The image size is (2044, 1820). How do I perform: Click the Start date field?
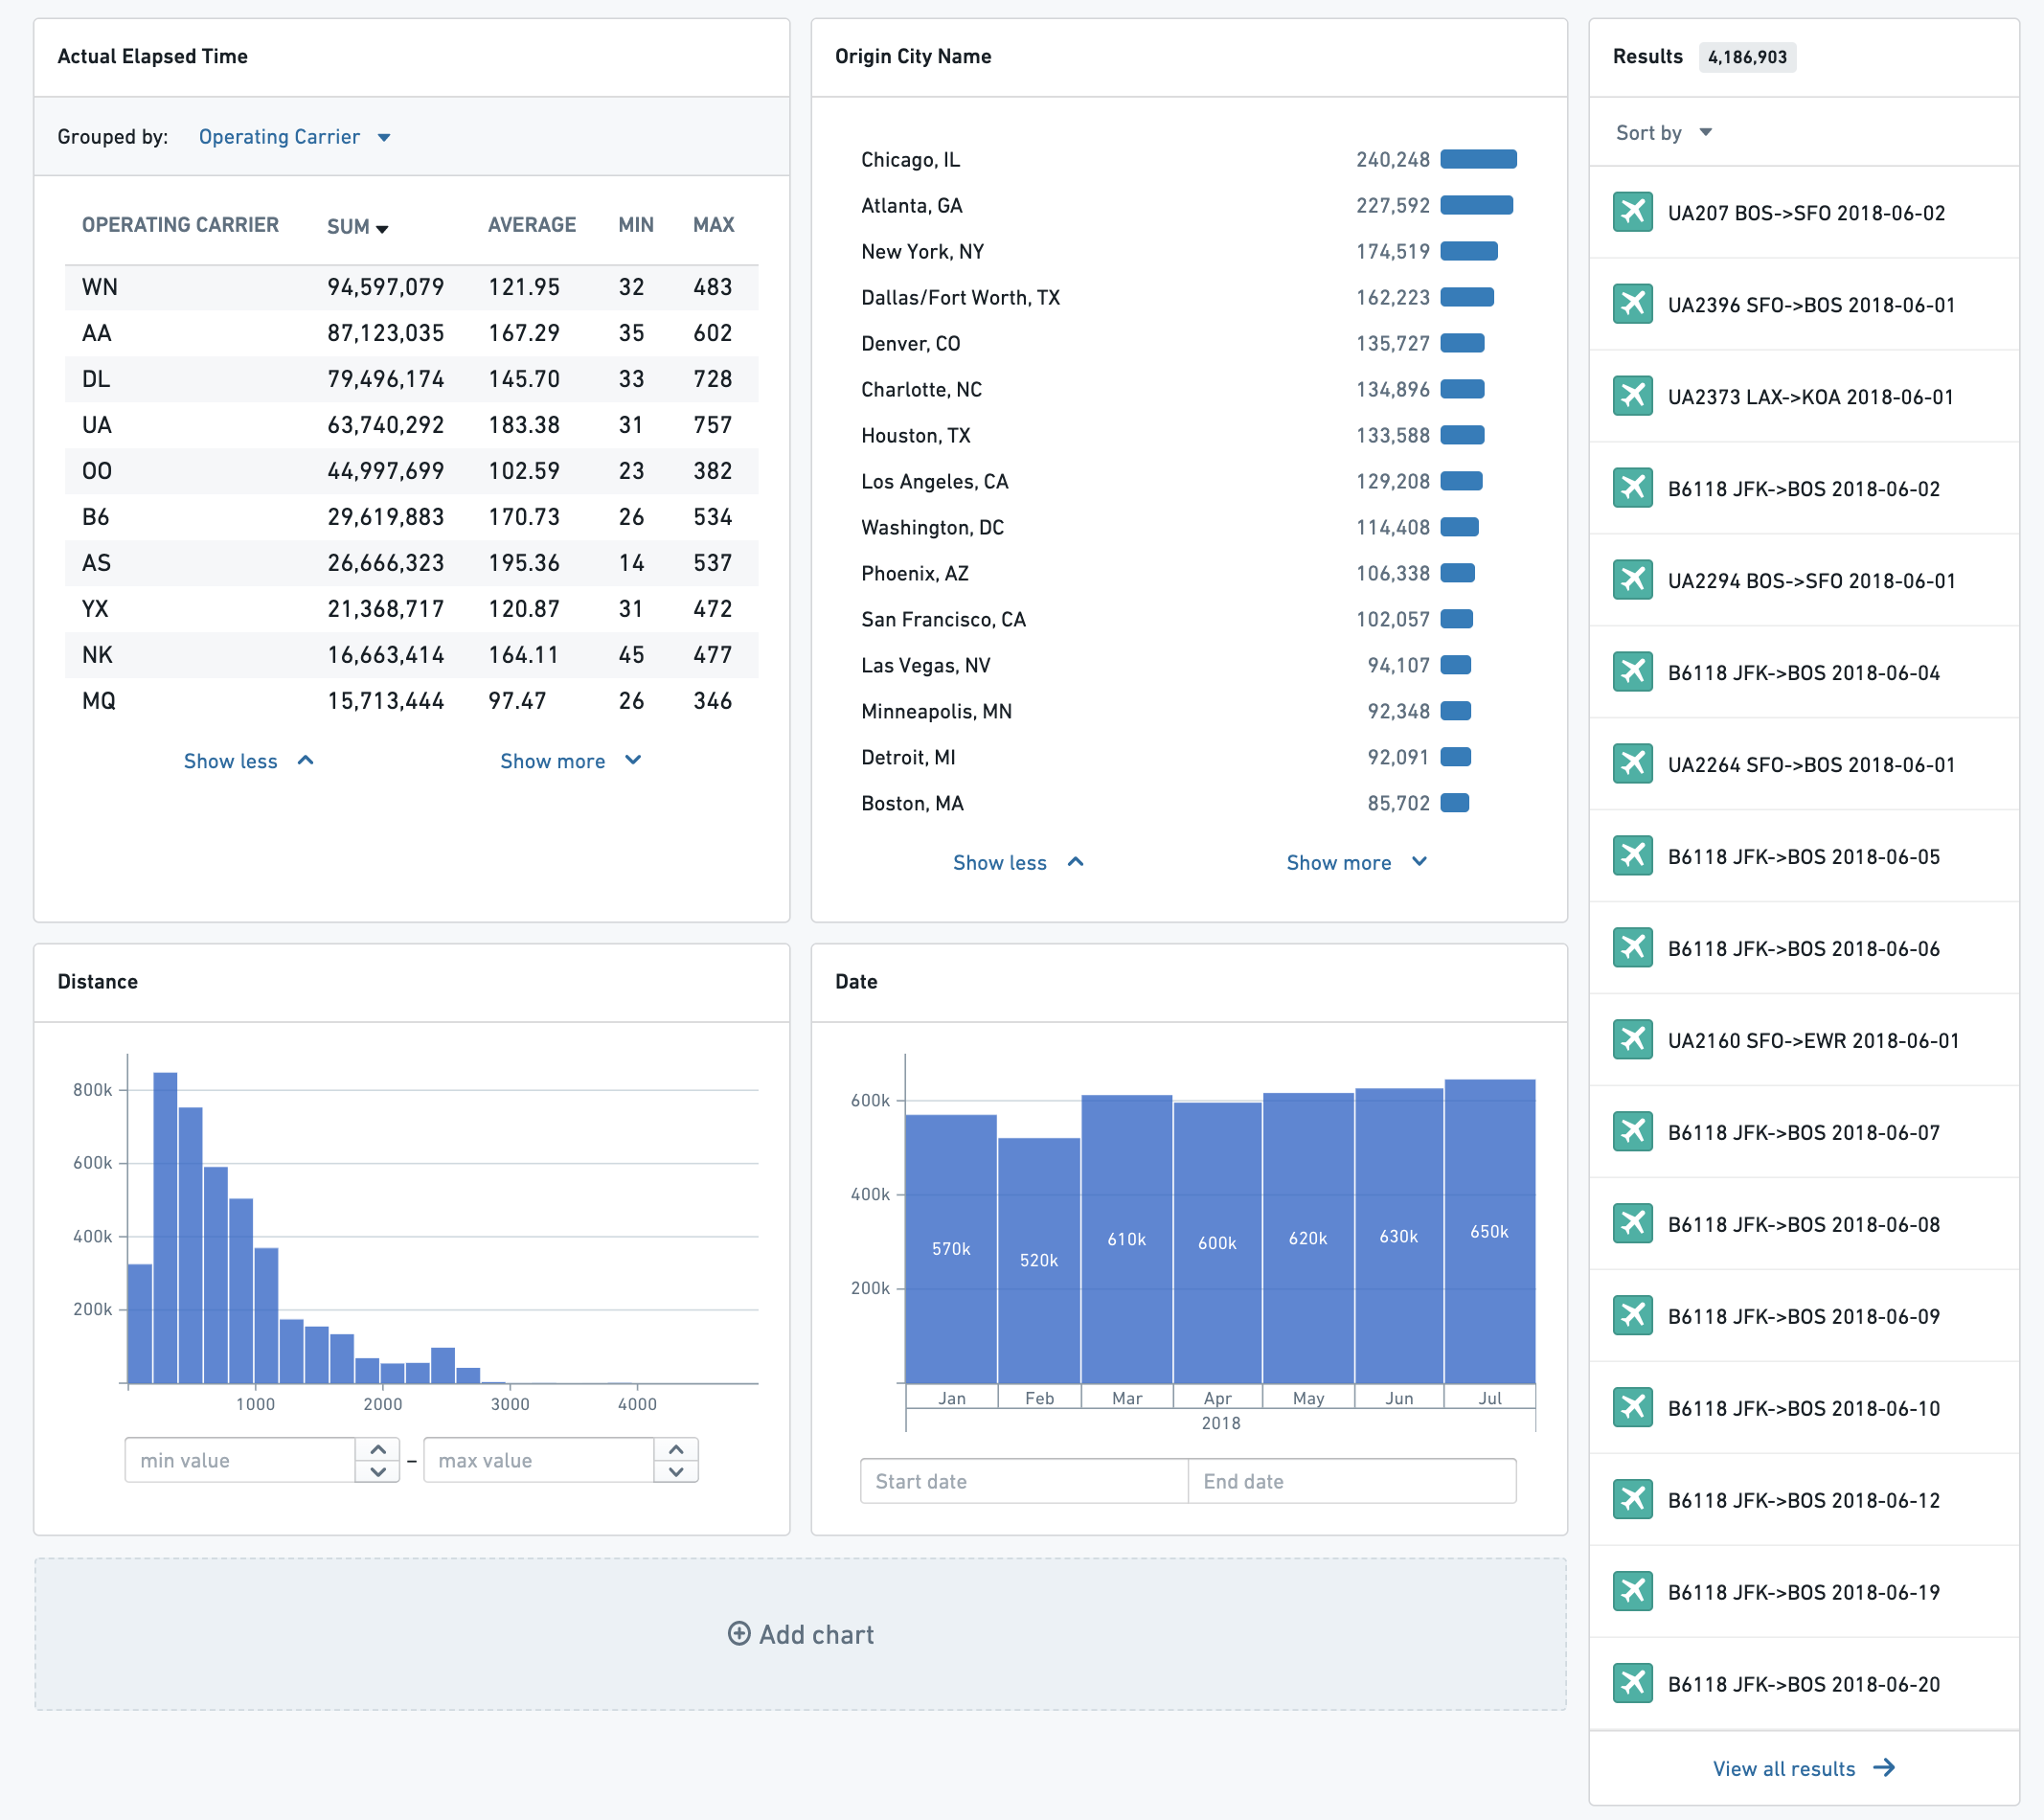click(1024, 1482)
